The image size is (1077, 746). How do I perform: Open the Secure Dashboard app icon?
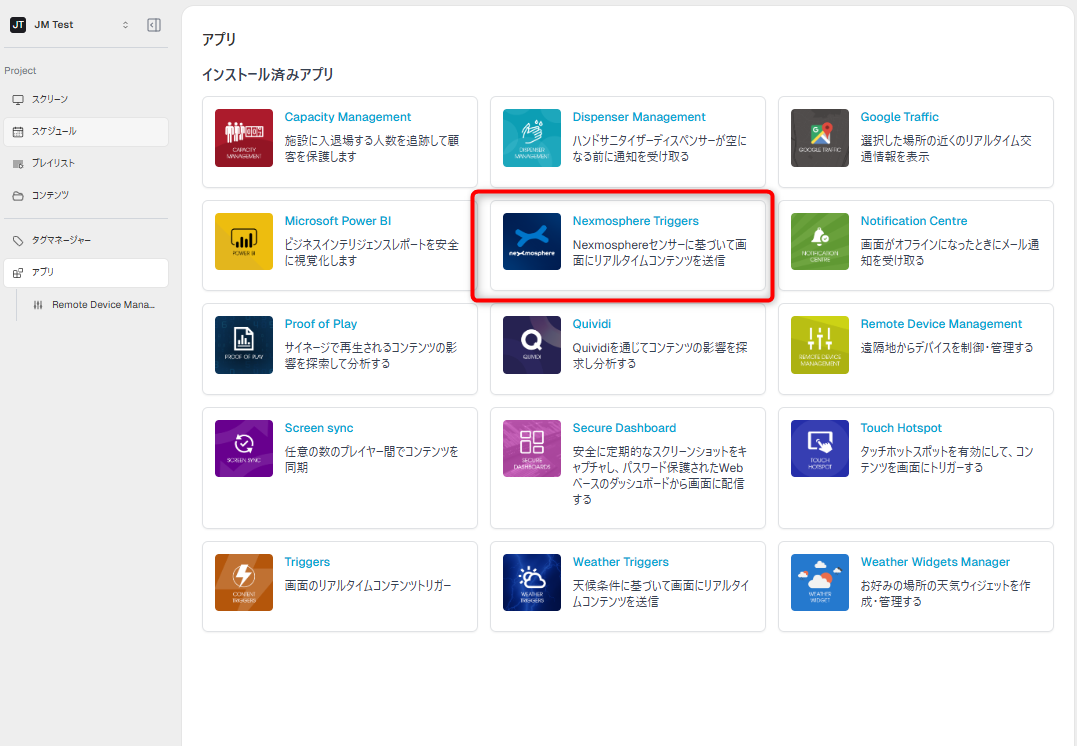[x=532, y=449]
